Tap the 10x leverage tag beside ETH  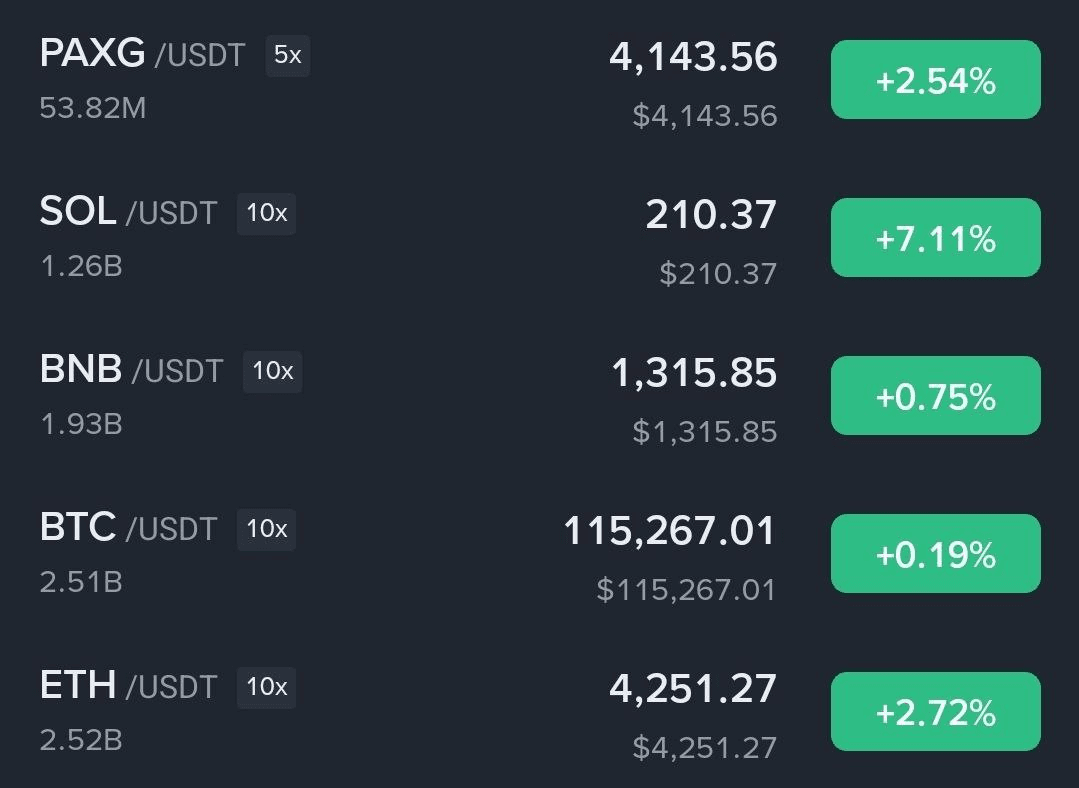coord(266,687)
